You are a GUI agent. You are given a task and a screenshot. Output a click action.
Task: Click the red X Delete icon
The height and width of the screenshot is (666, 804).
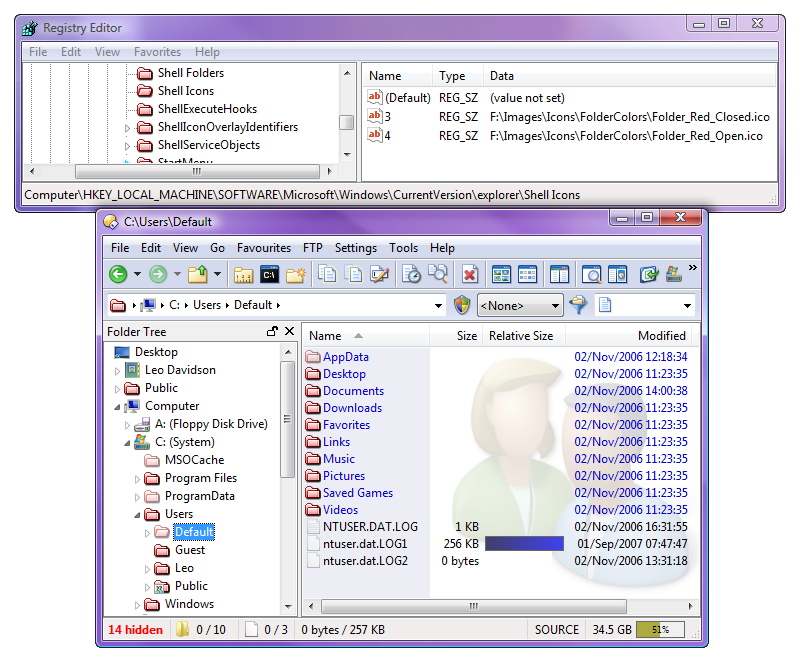[x=470, y=274]
